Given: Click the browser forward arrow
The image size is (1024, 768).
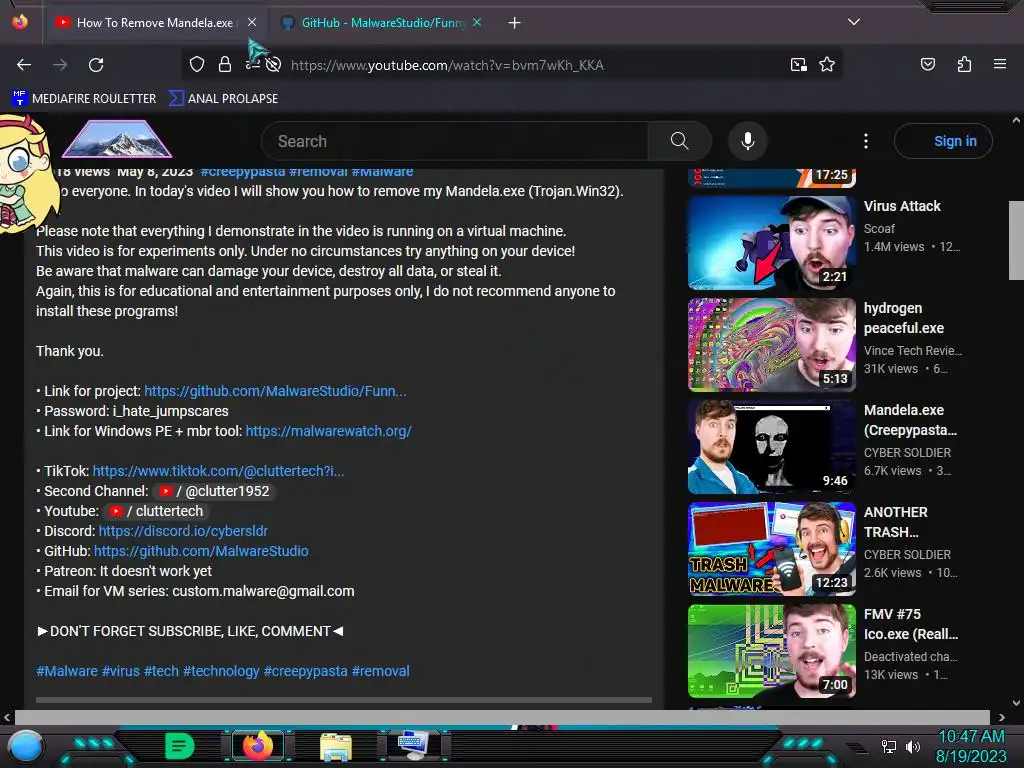Looking at the screenshot, I should pyautogui.click(x=60, y=65).
